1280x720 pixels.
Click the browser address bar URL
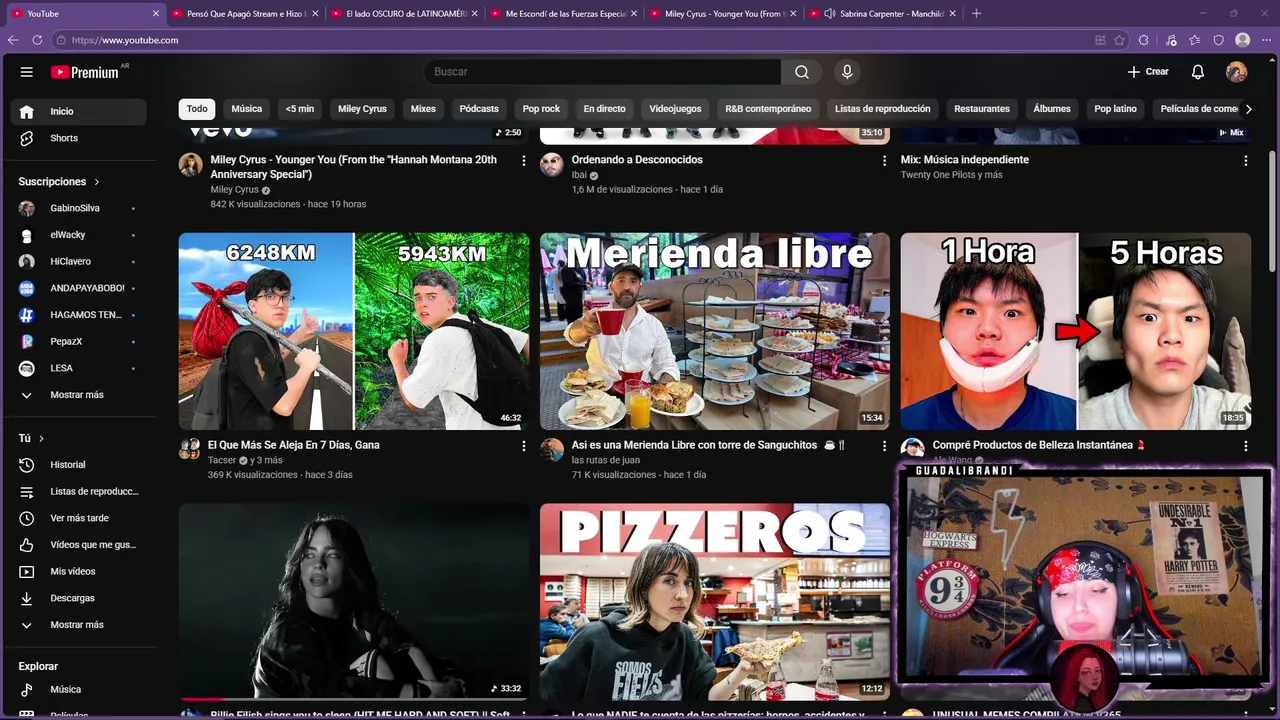tap(125, 40)
